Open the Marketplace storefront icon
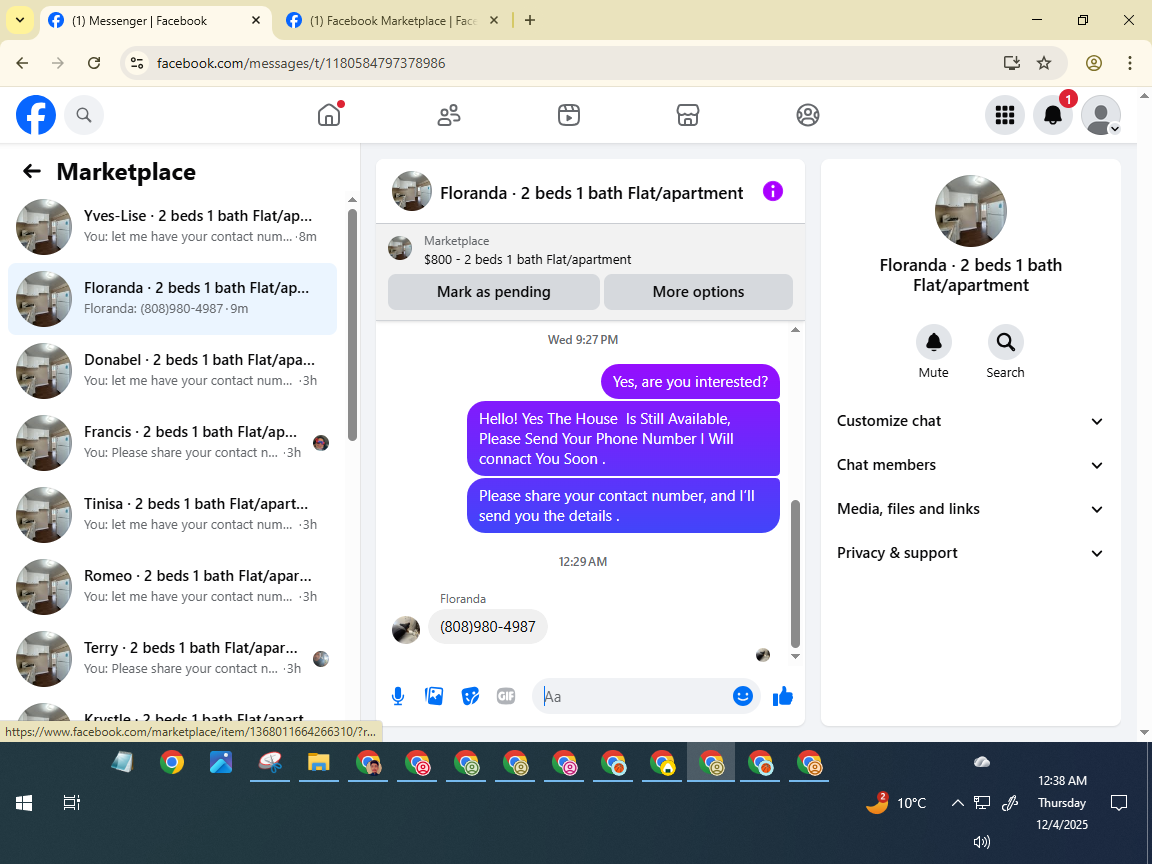Viewport: 1152px width, 864px height. pos(688,115)
